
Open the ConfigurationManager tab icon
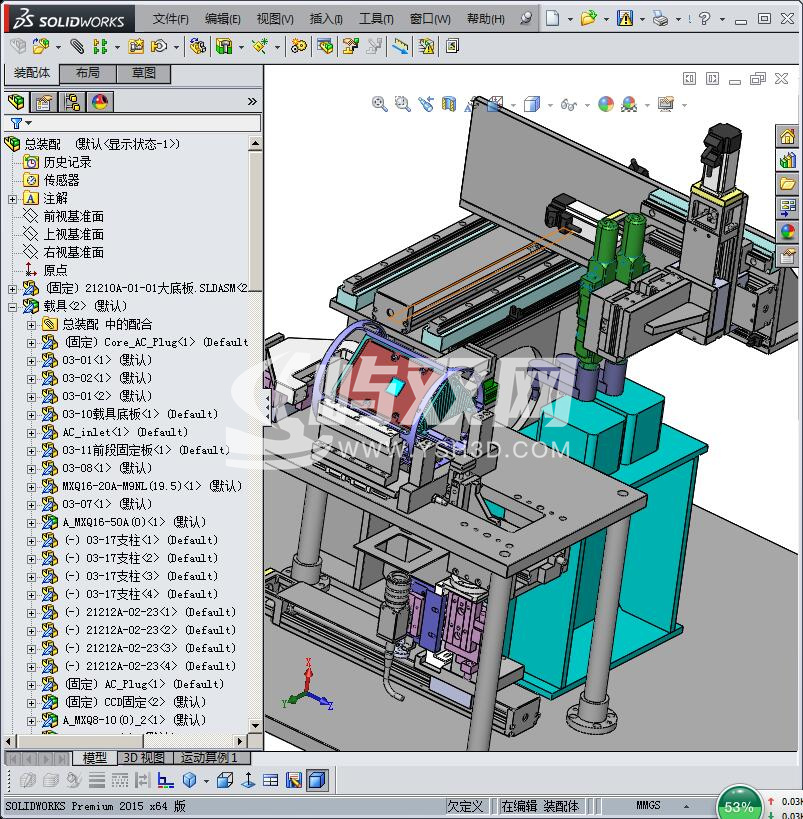click(x=72, y=101)
